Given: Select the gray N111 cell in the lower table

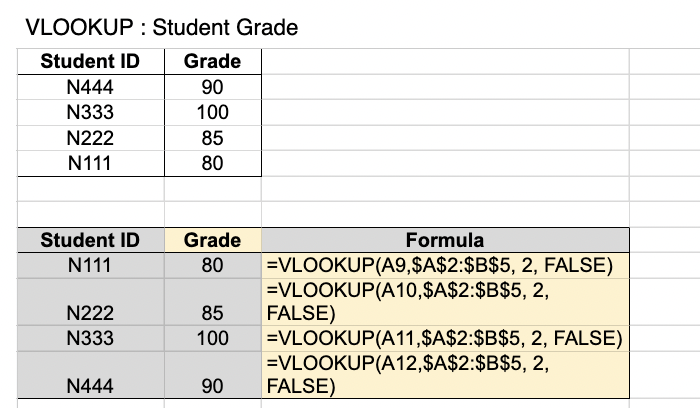Looking at the screenshot, I should 89,266.
